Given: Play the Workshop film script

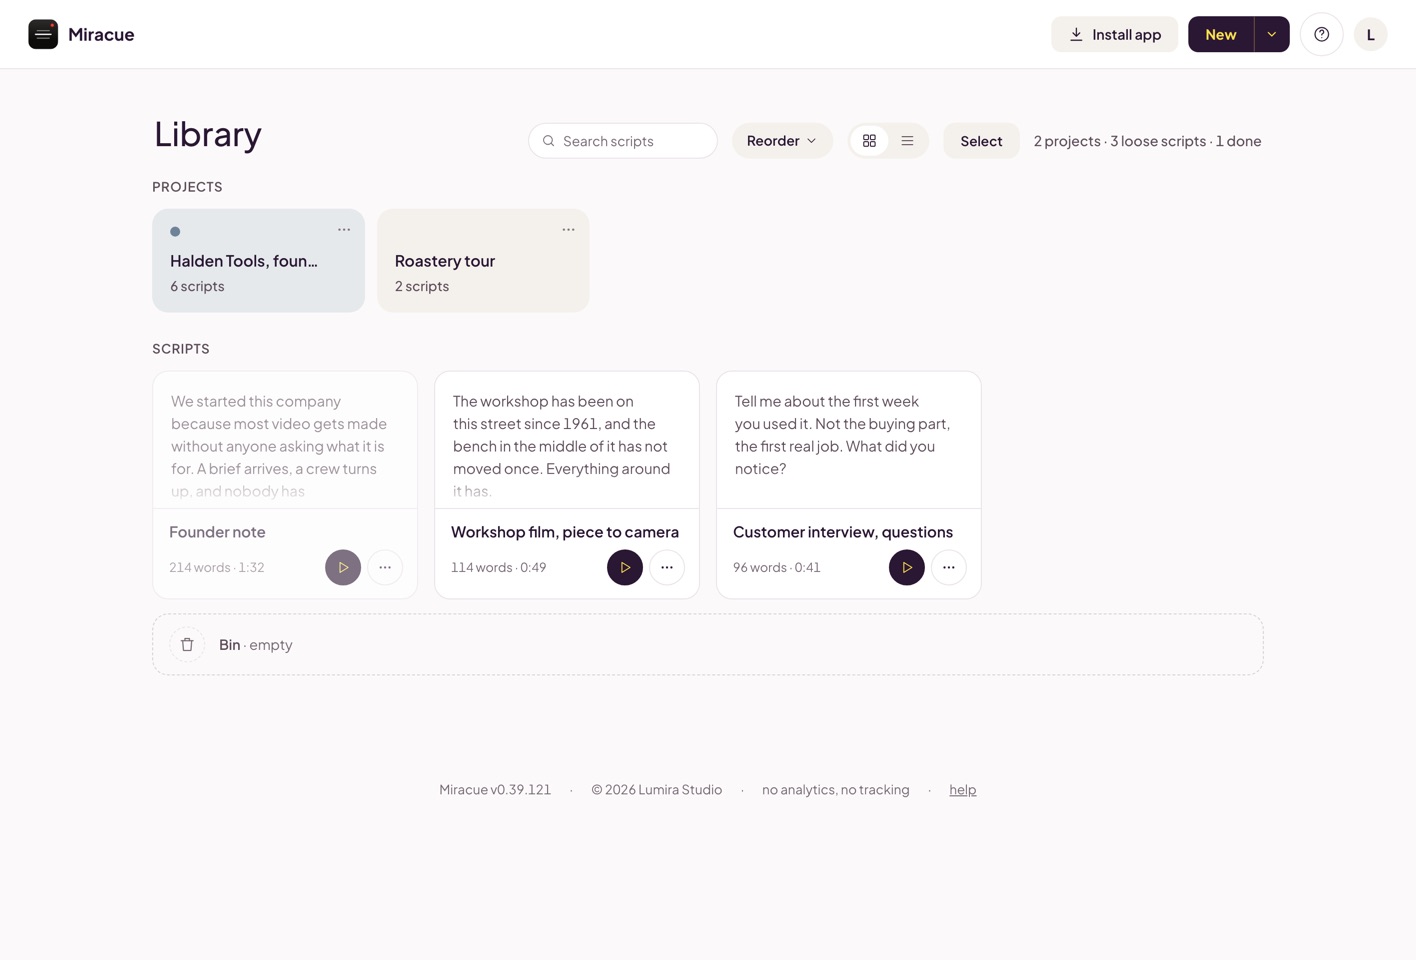Looking at the screenshot, I should (x=625, y=567).
